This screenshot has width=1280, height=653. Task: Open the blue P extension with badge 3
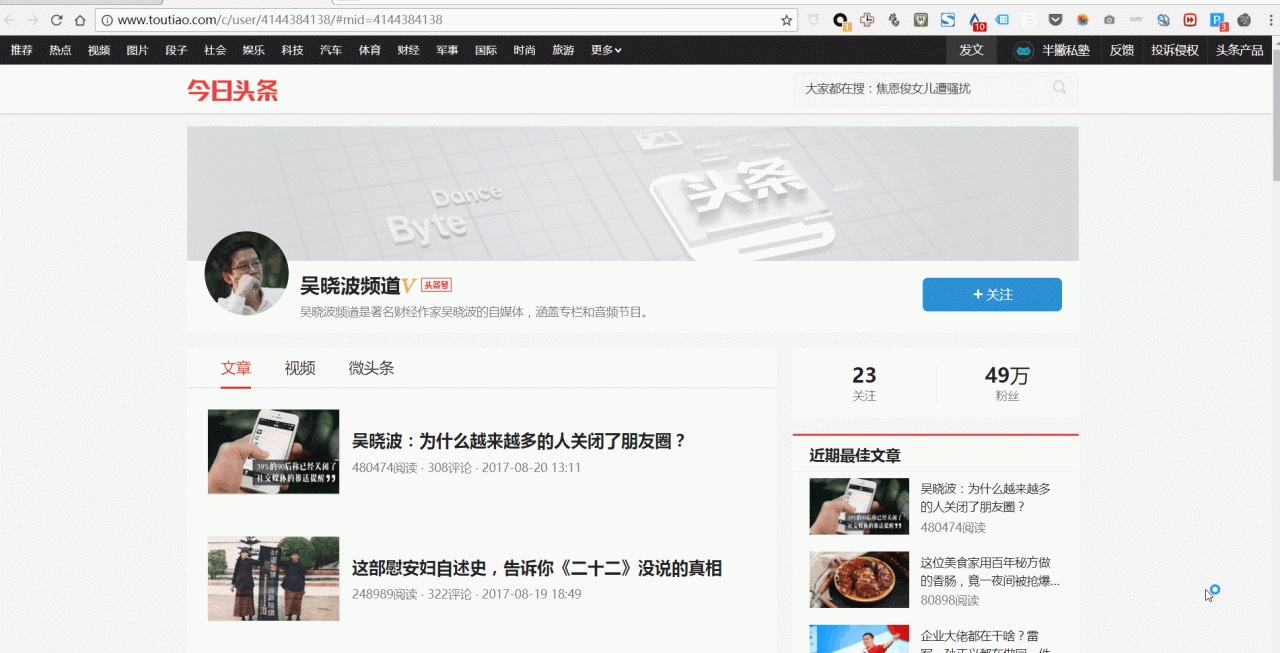(x=1218, y=20)
